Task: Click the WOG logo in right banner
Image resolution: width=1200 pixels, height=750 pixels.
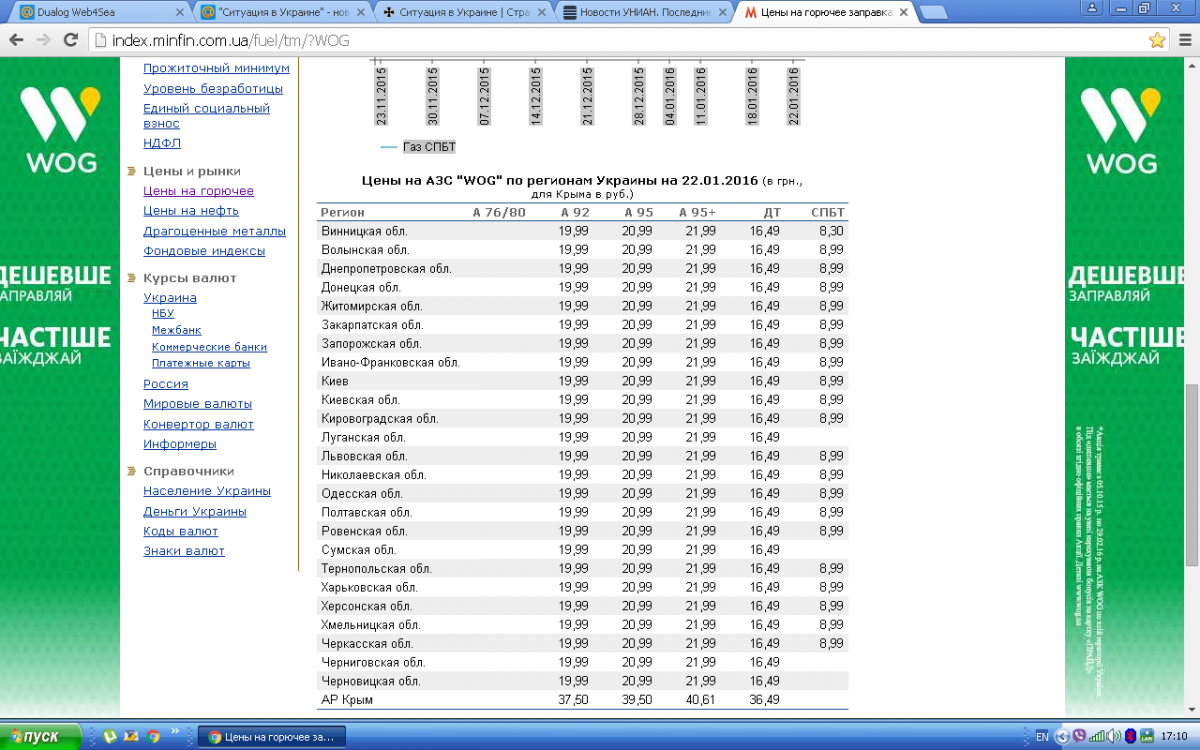Action: pyautogui.click(x=1121, y=130)
